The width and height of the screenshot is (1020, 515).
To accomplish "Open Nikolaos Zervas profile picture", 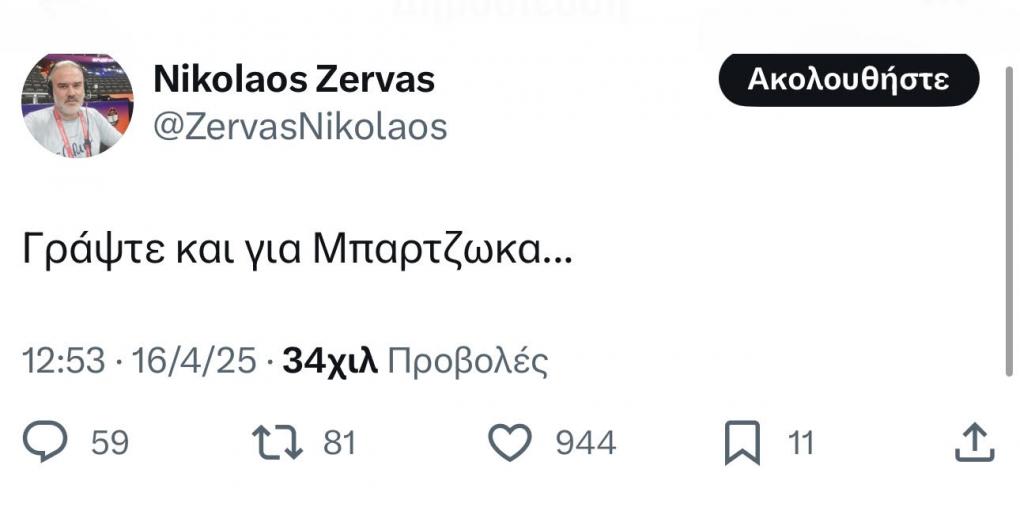I will pos(77,105).
